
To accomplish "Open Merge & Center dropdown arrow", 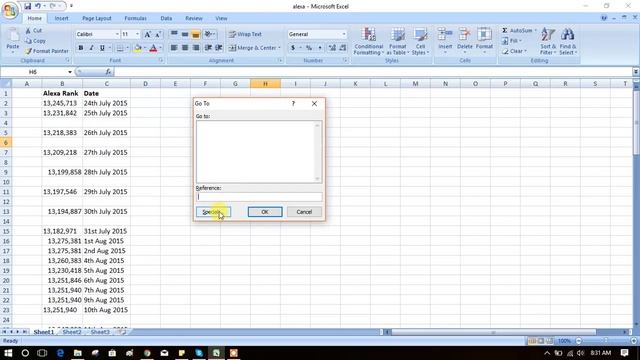I will (280, 48).
